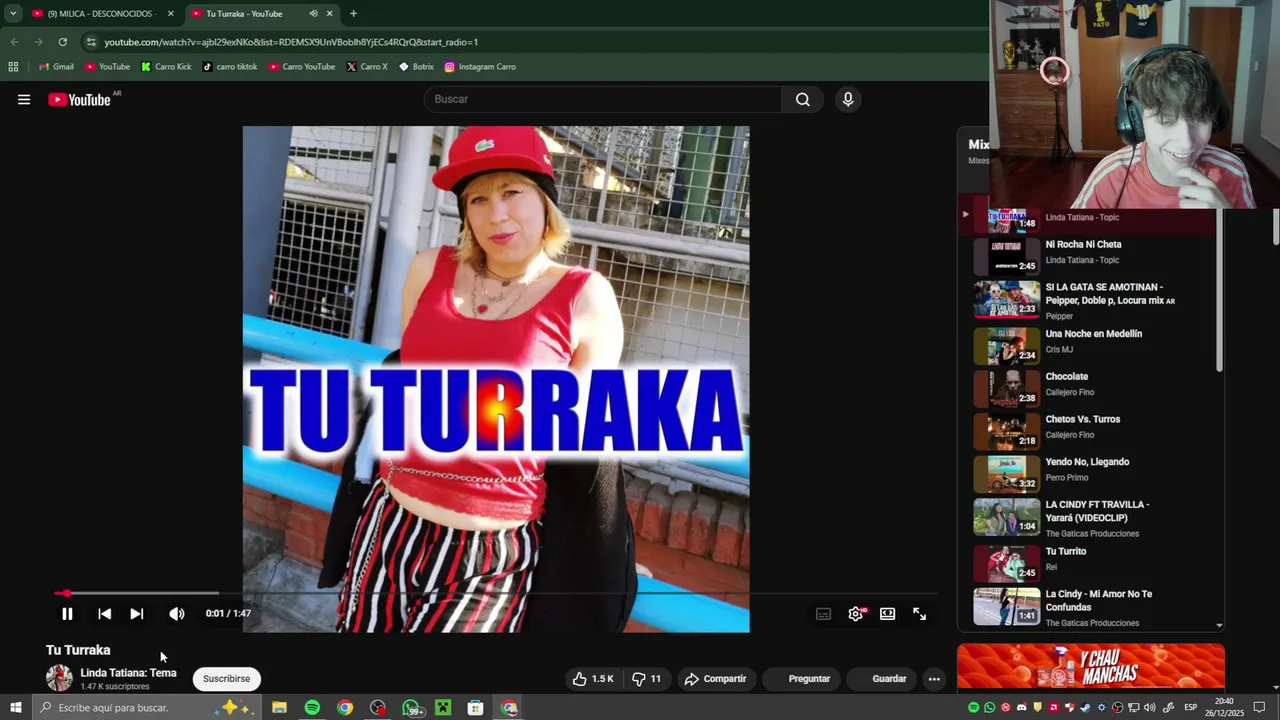
Task: Open the Chrome apps grid shortcut
Action: (x=13, y=67)
